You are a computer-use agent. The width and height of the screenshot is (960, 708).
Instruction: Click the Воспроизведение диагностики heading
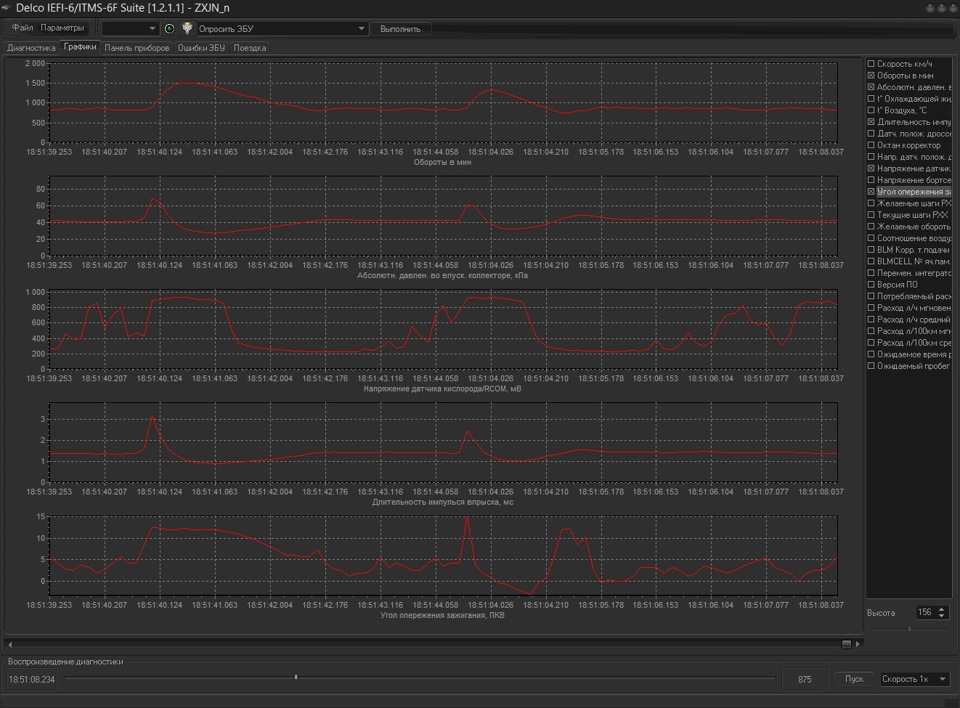click(x=66, y=661)
